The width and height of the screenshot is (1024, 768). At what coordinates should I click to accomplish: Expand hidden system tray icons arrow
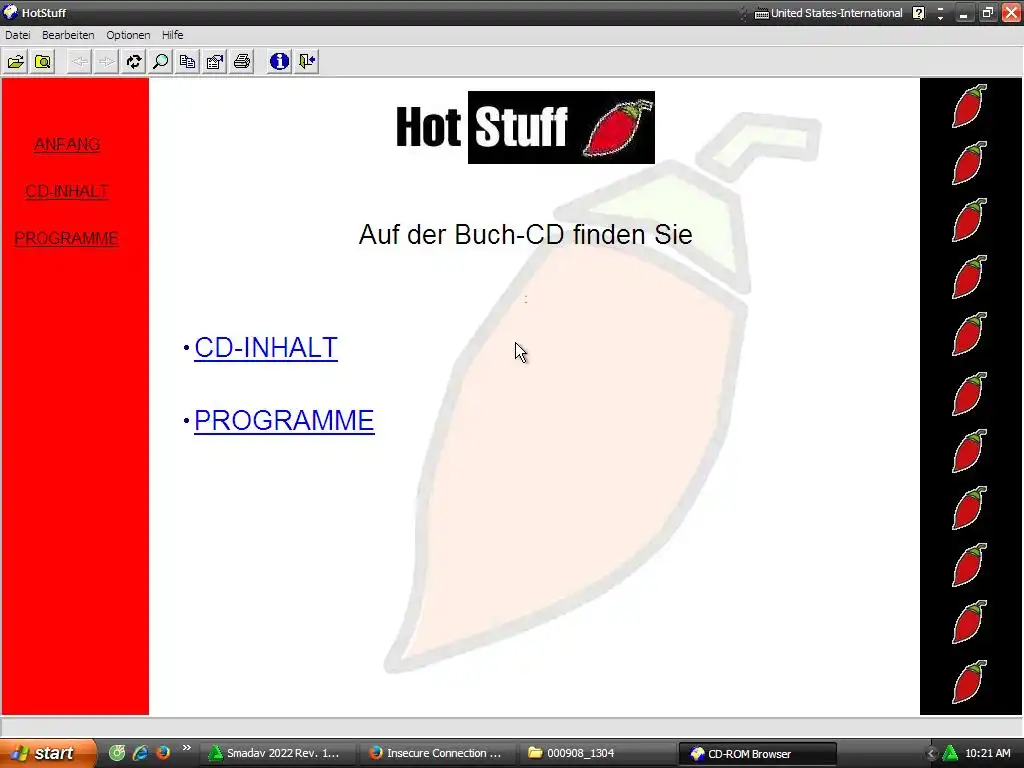pyautogui.click(x=931, y=754)
